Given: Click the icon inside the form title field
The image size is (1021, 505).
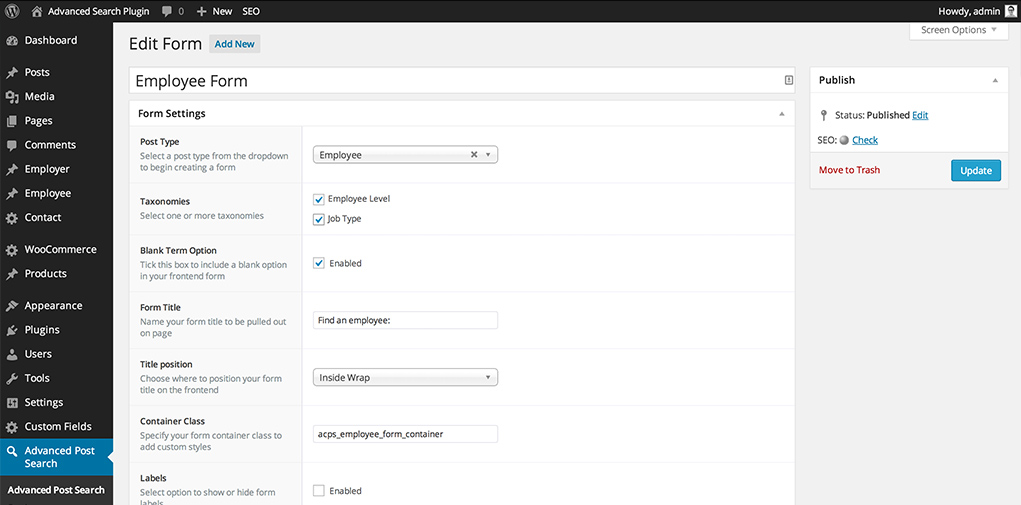Looking at the screenshot, I should tap(789, 80).
